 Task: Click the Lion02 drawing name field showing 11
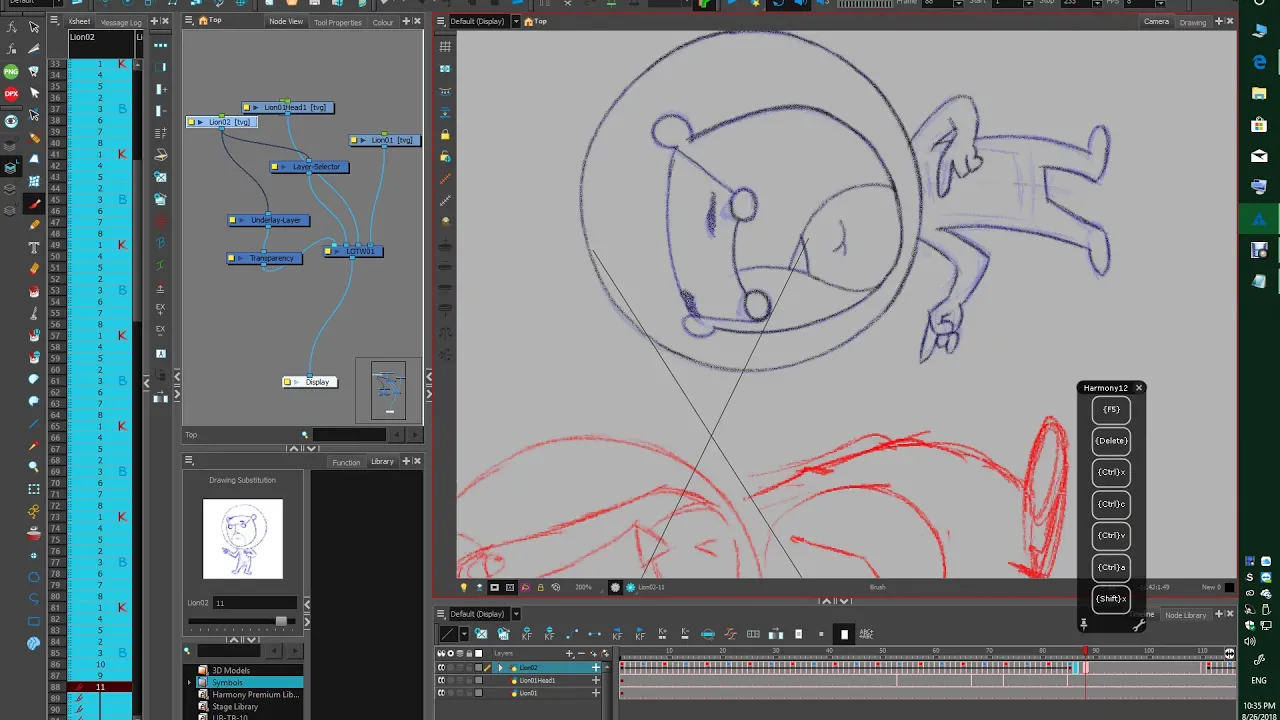click(x=255, y=603)
